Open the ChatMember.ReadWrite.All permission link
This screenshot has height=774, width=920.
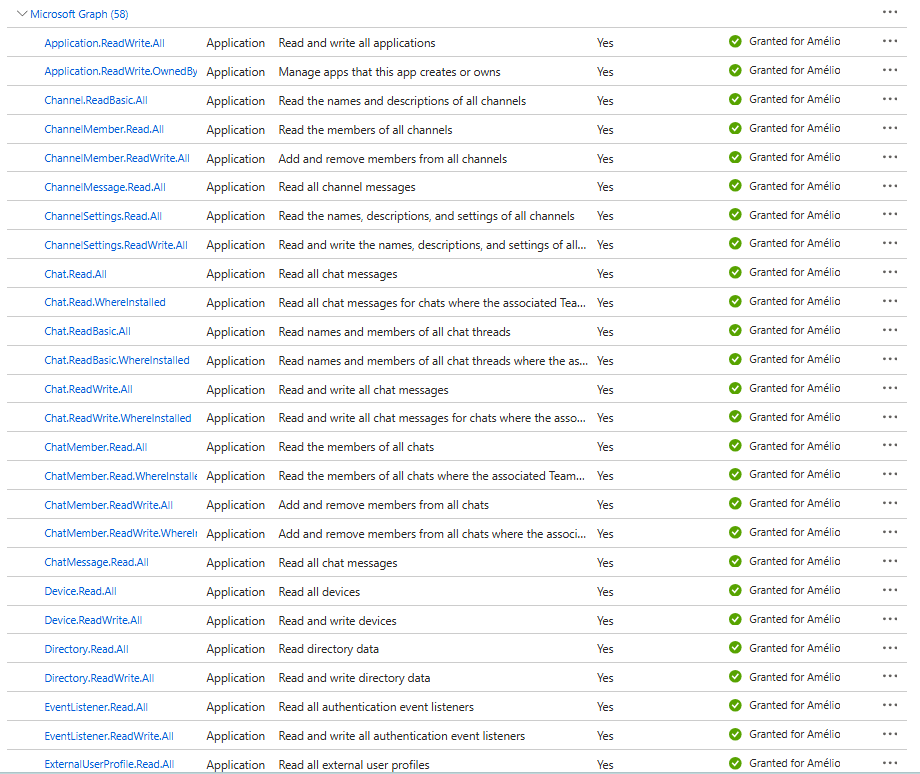(109, 505)
